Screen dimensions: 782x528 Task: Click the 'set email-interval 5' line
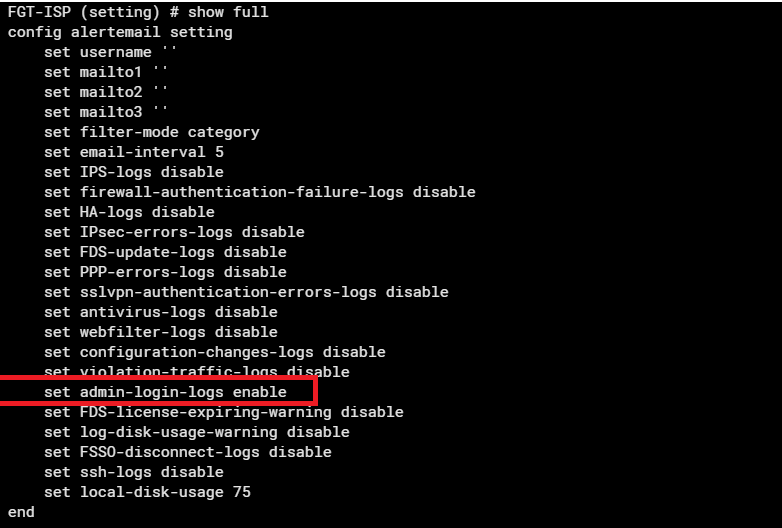[x=133, y=152]
